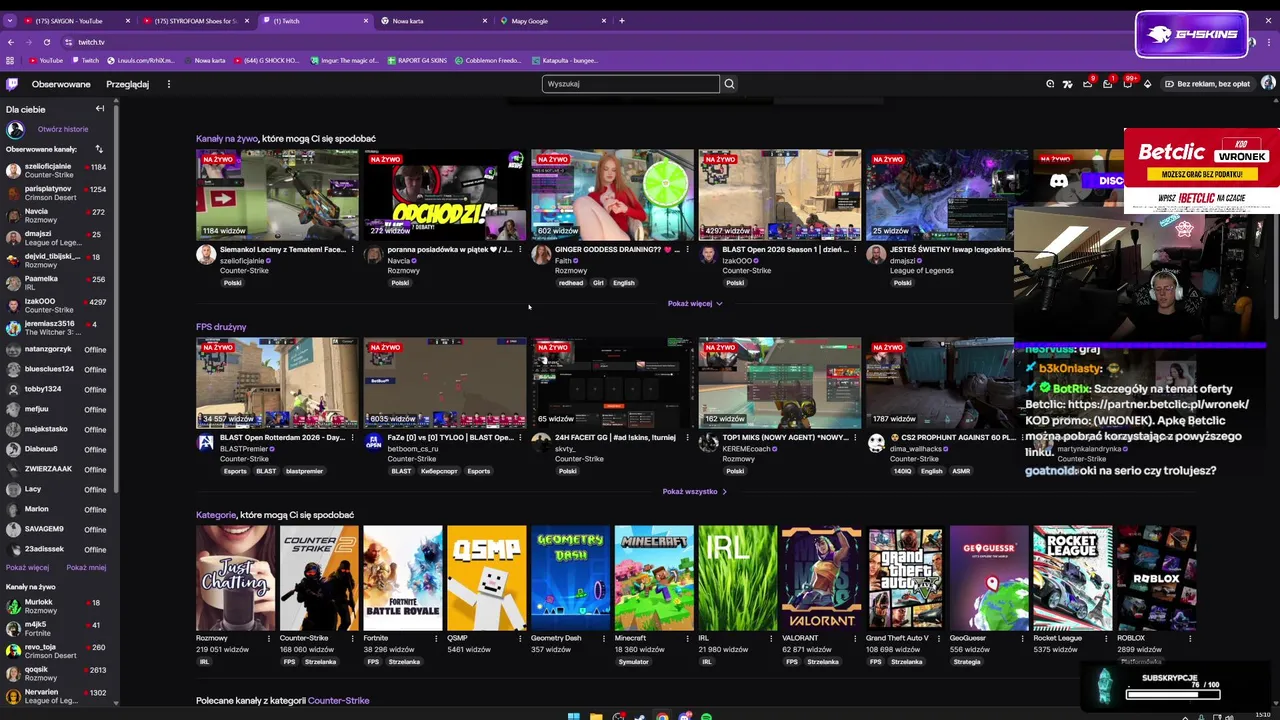
Task: Expand sidebar Pokaż więcej link
Action: tap(27, 567)
